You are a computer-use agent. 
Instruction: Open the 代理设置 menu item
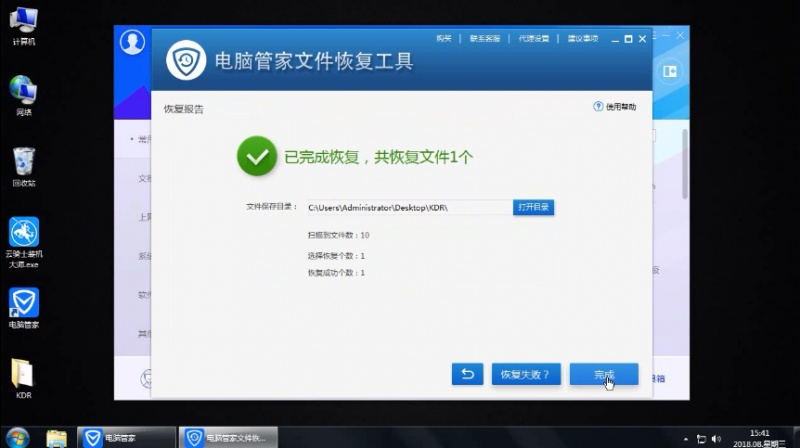click(x=534, y=39)
